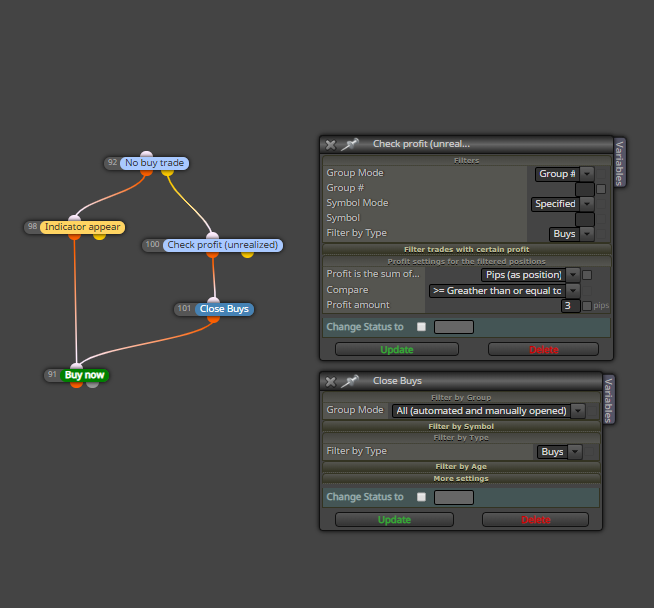
Task: Click the pin icon on Close Buys panel
Action: pos(350,381)
